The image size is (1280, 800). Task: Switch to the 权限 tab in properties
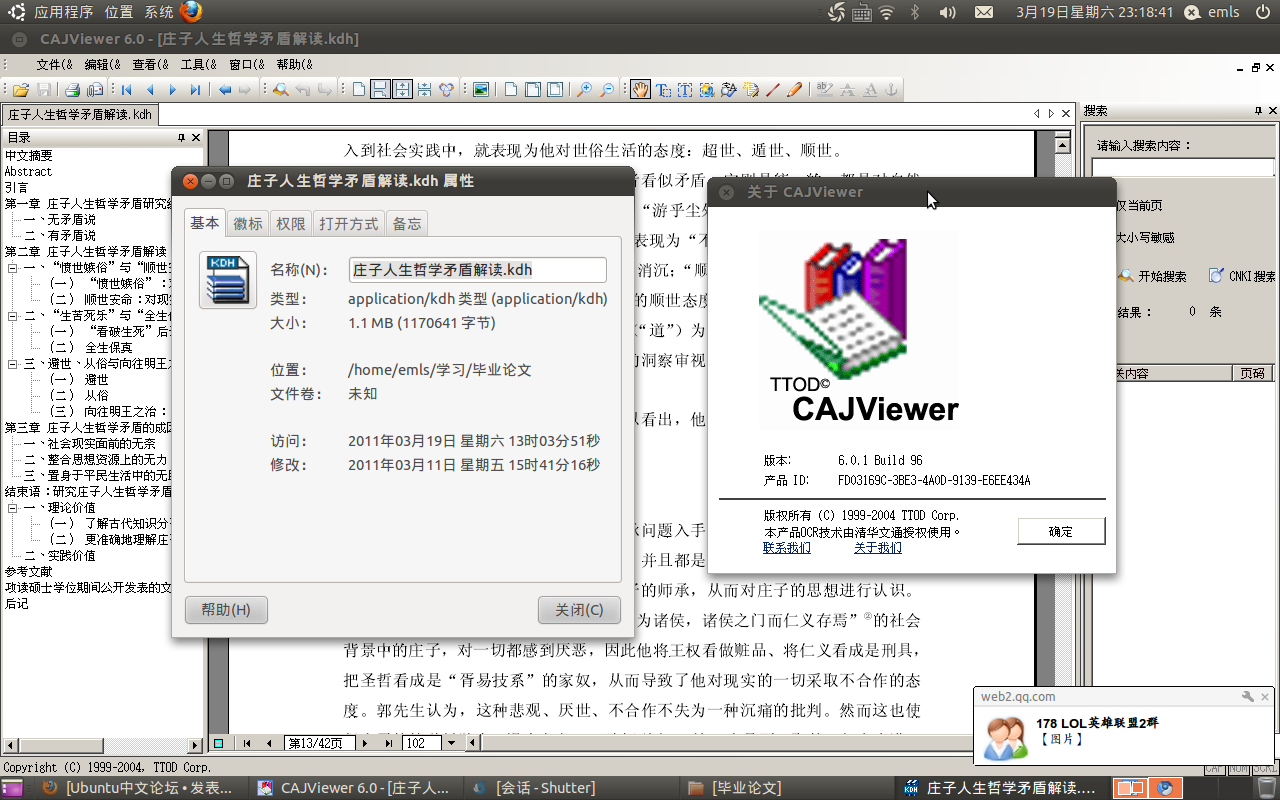pyautogui.click(x=291, y=224)
